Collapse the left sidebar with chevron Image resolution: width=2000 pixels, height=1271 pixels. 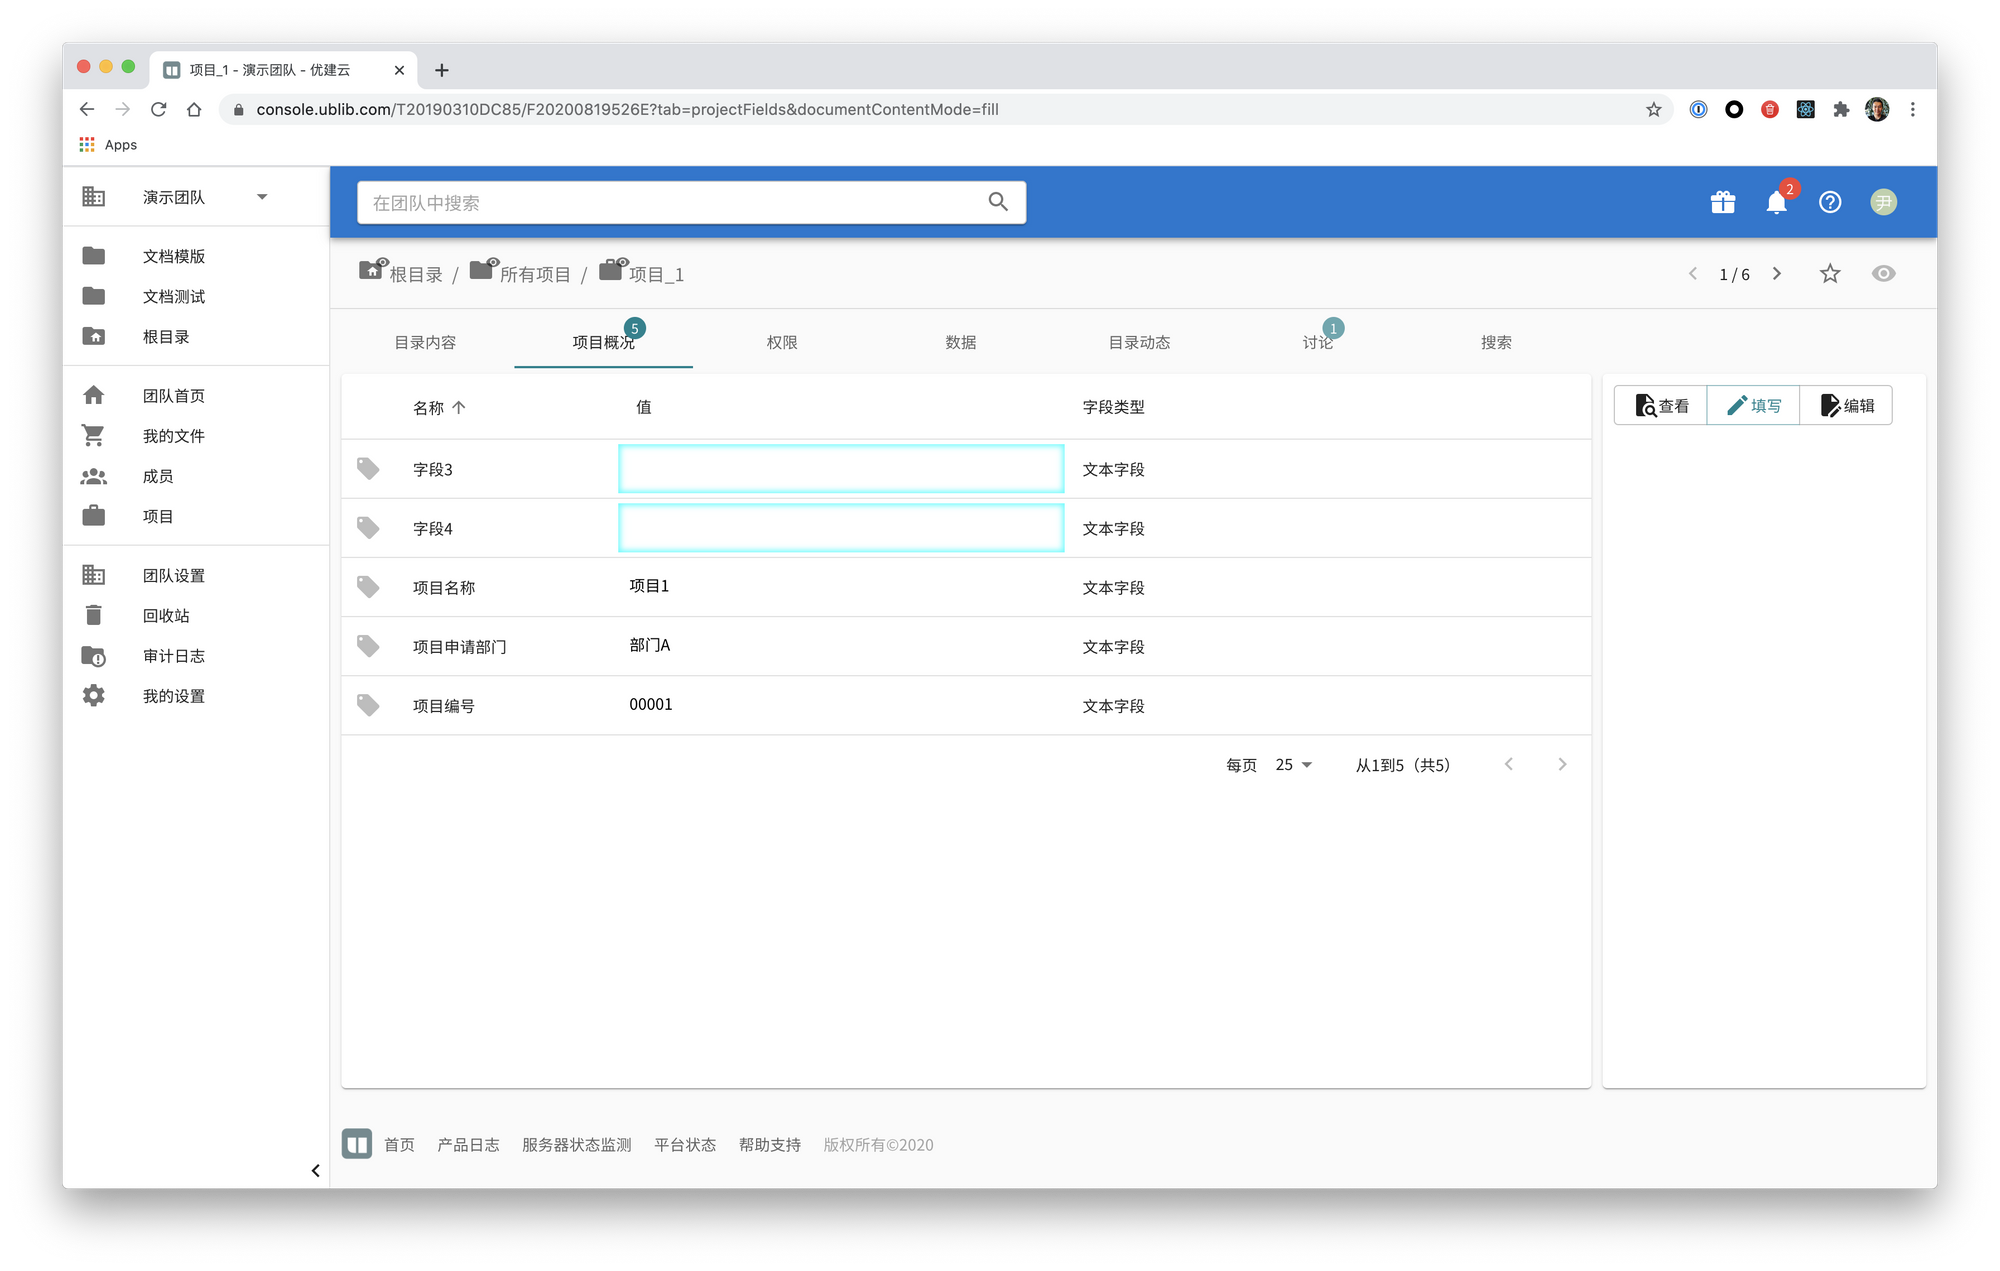(x=315, y=1170)
